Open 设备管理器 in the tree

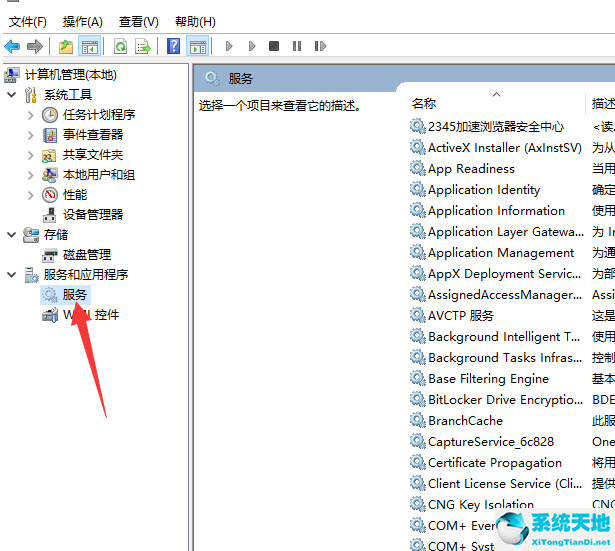(x=93, y=215)
